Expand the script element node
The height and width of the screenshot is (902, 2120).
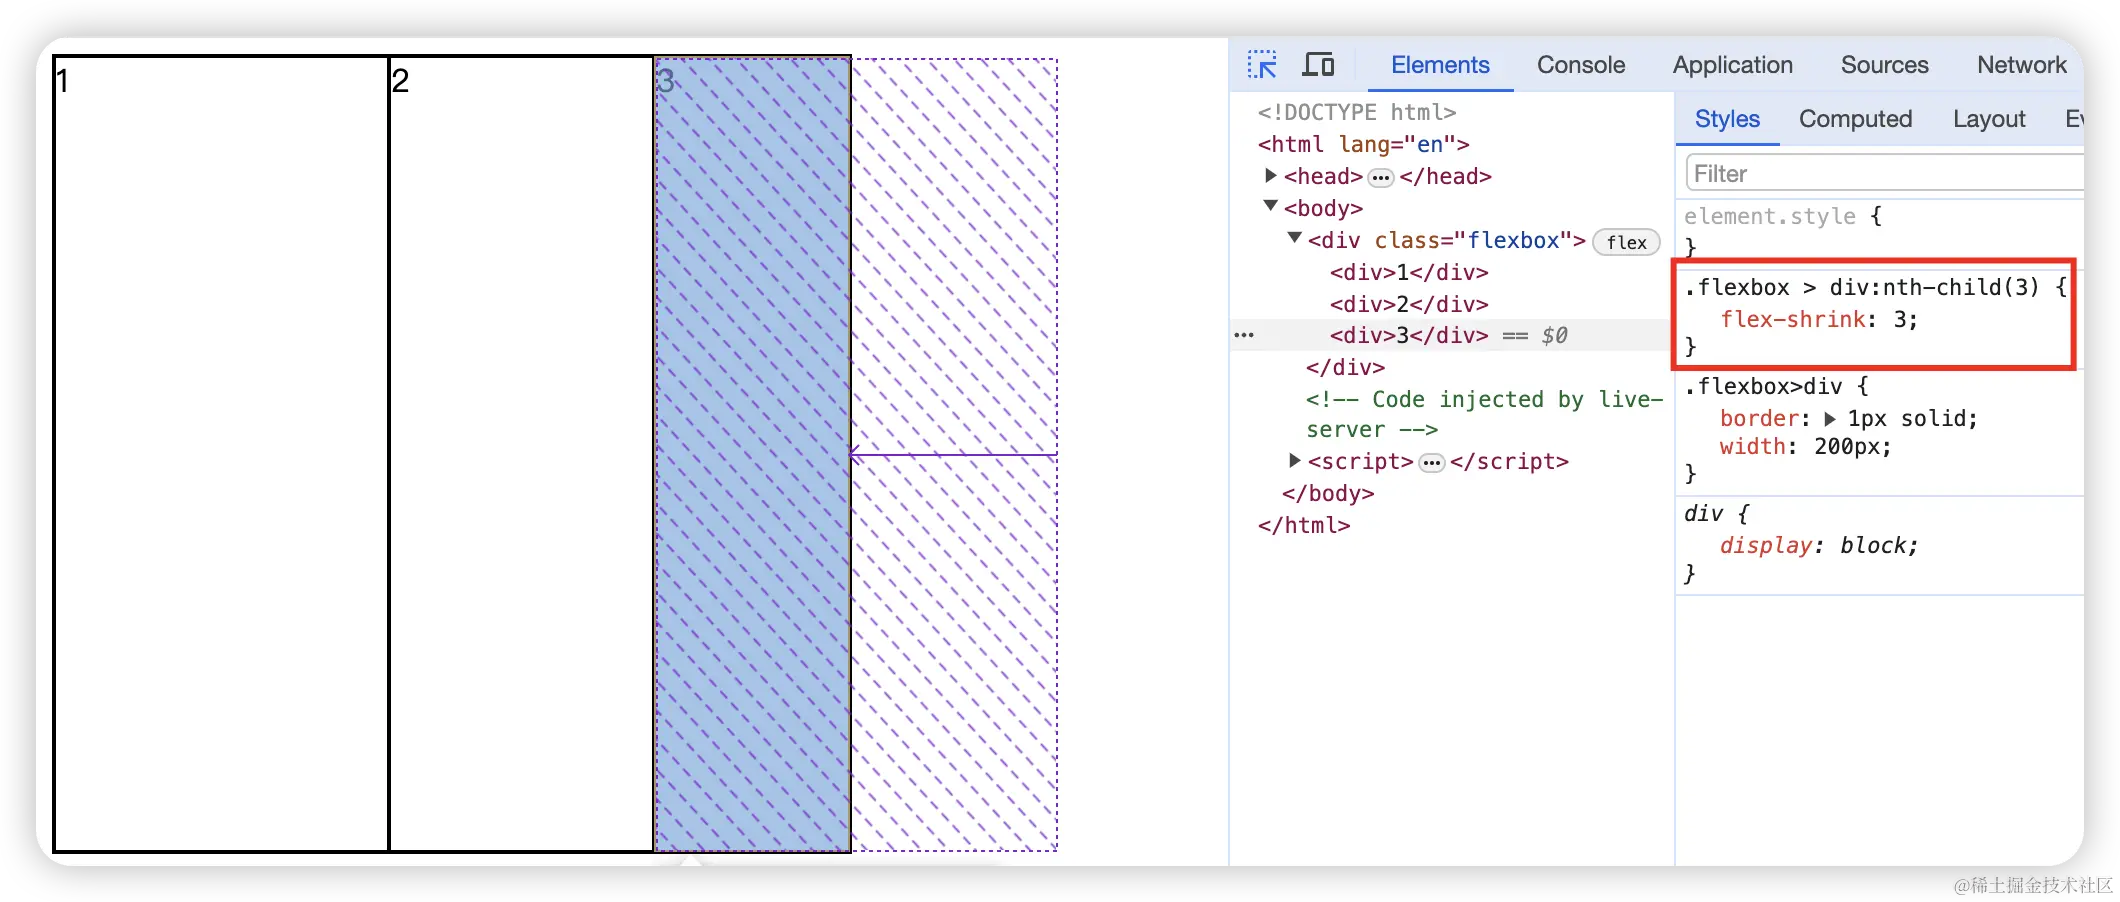(x=1294, y=461)
